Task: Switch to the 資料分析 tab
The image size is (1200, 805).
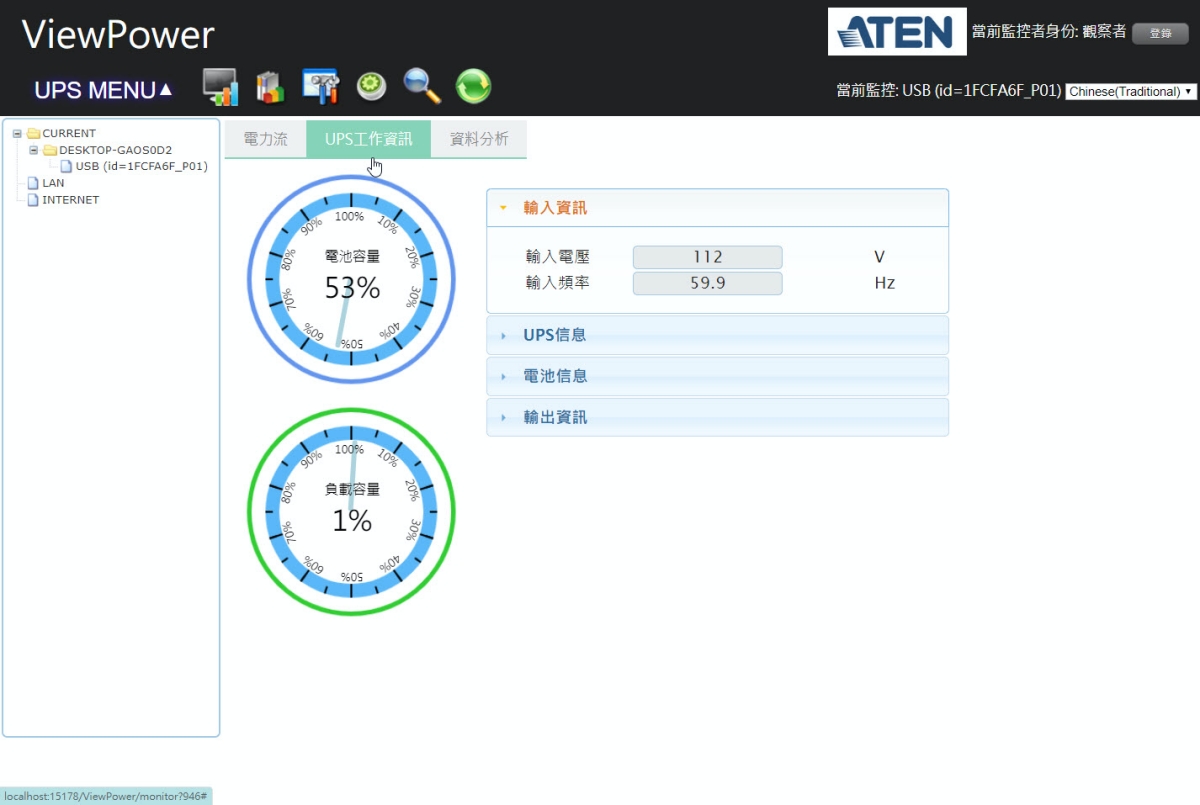Action: 479,139
